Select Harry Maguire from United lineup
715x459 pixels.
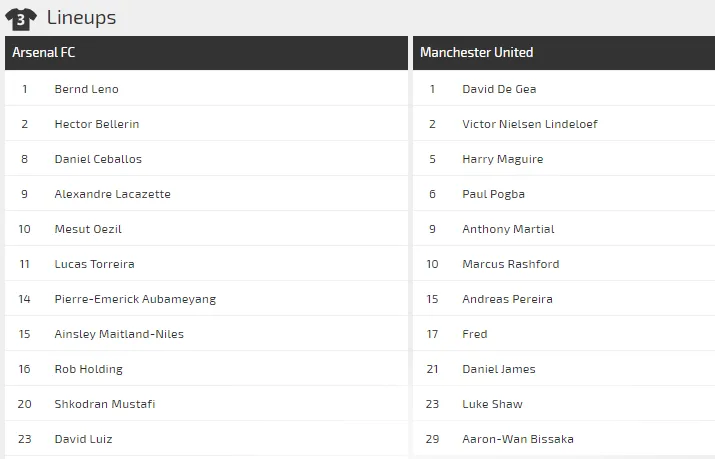(502, 159)
